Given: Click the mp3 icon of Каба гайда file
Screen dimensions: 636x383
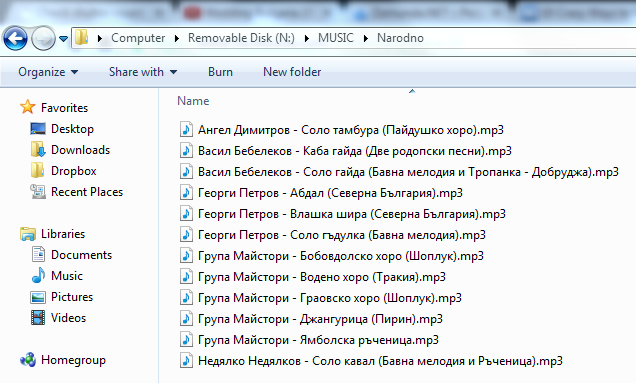Looking at the screenshot, I should click(x=186, y=151).
